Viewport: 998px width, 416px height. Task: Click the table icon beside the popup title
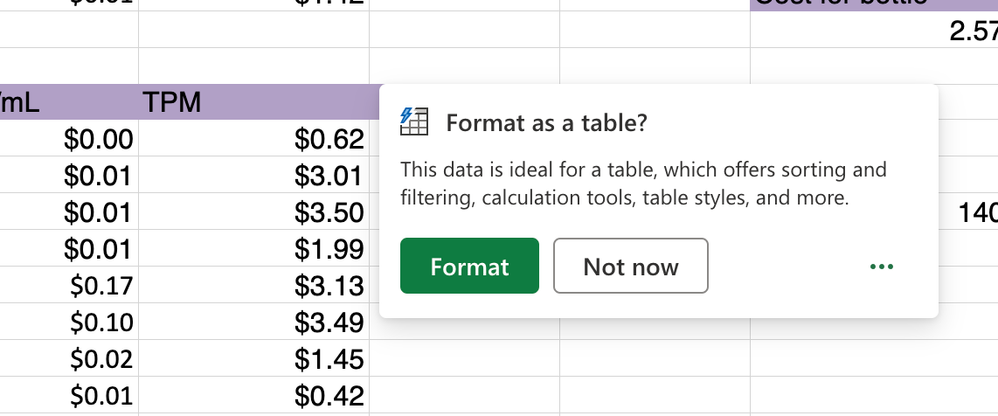414,122
